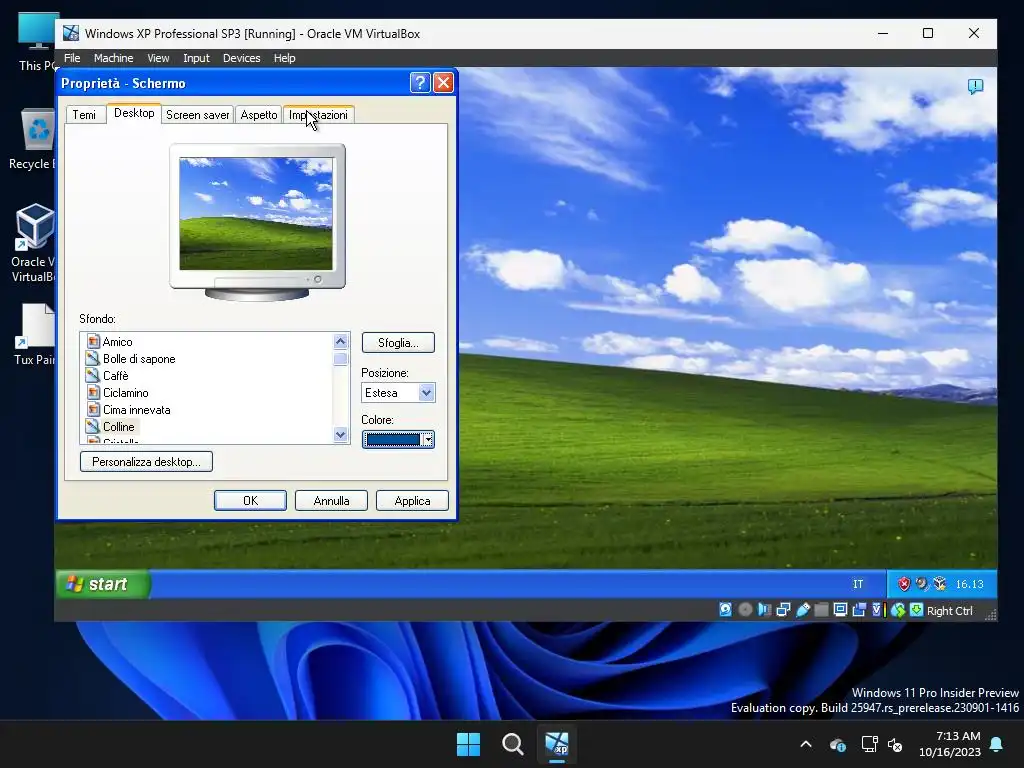This screenshot has width=1024, height=768.
Task: Open the VirtualBox notification center icon
Action: pyautogui.click(x=975, y=86)
